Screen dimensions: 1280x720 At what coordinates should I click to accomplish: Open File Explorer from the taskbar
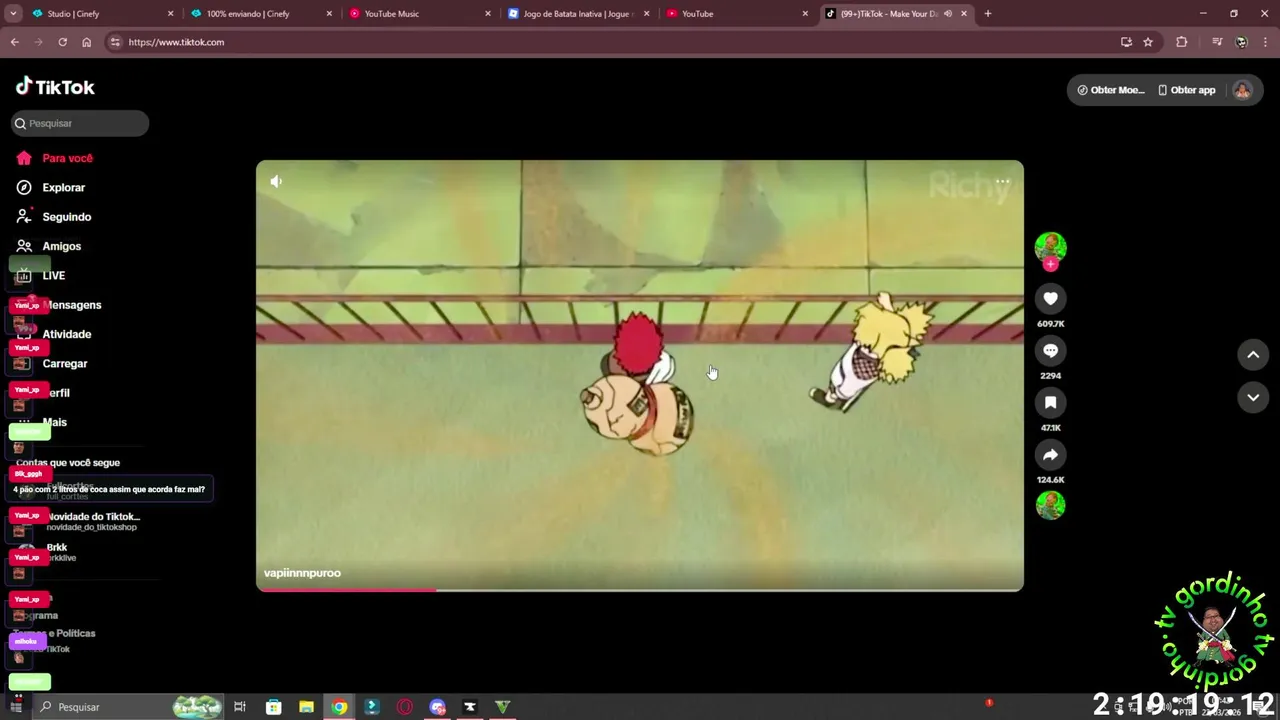point(306,707)
